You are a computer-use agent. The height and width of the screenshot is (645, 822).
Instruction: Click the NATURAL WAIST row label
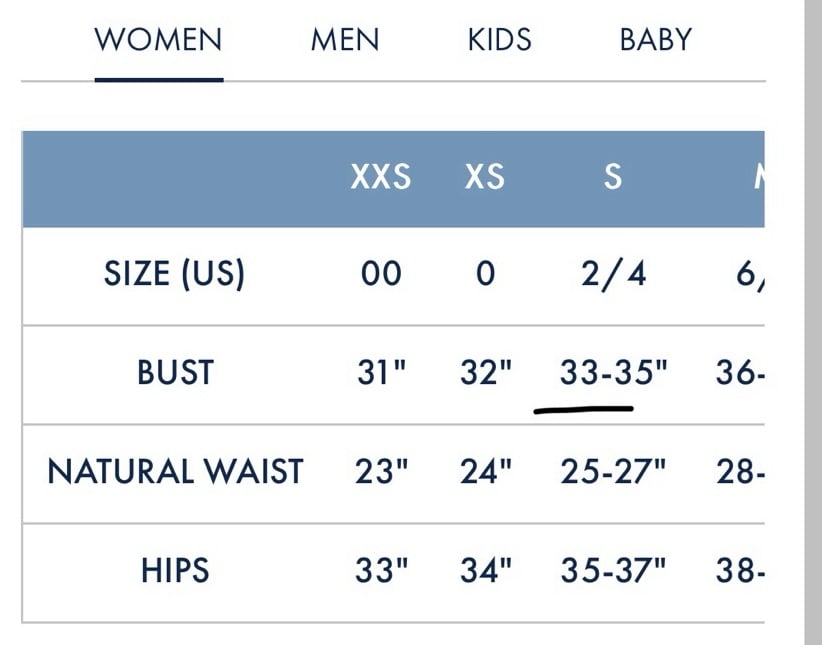point(175,471)
